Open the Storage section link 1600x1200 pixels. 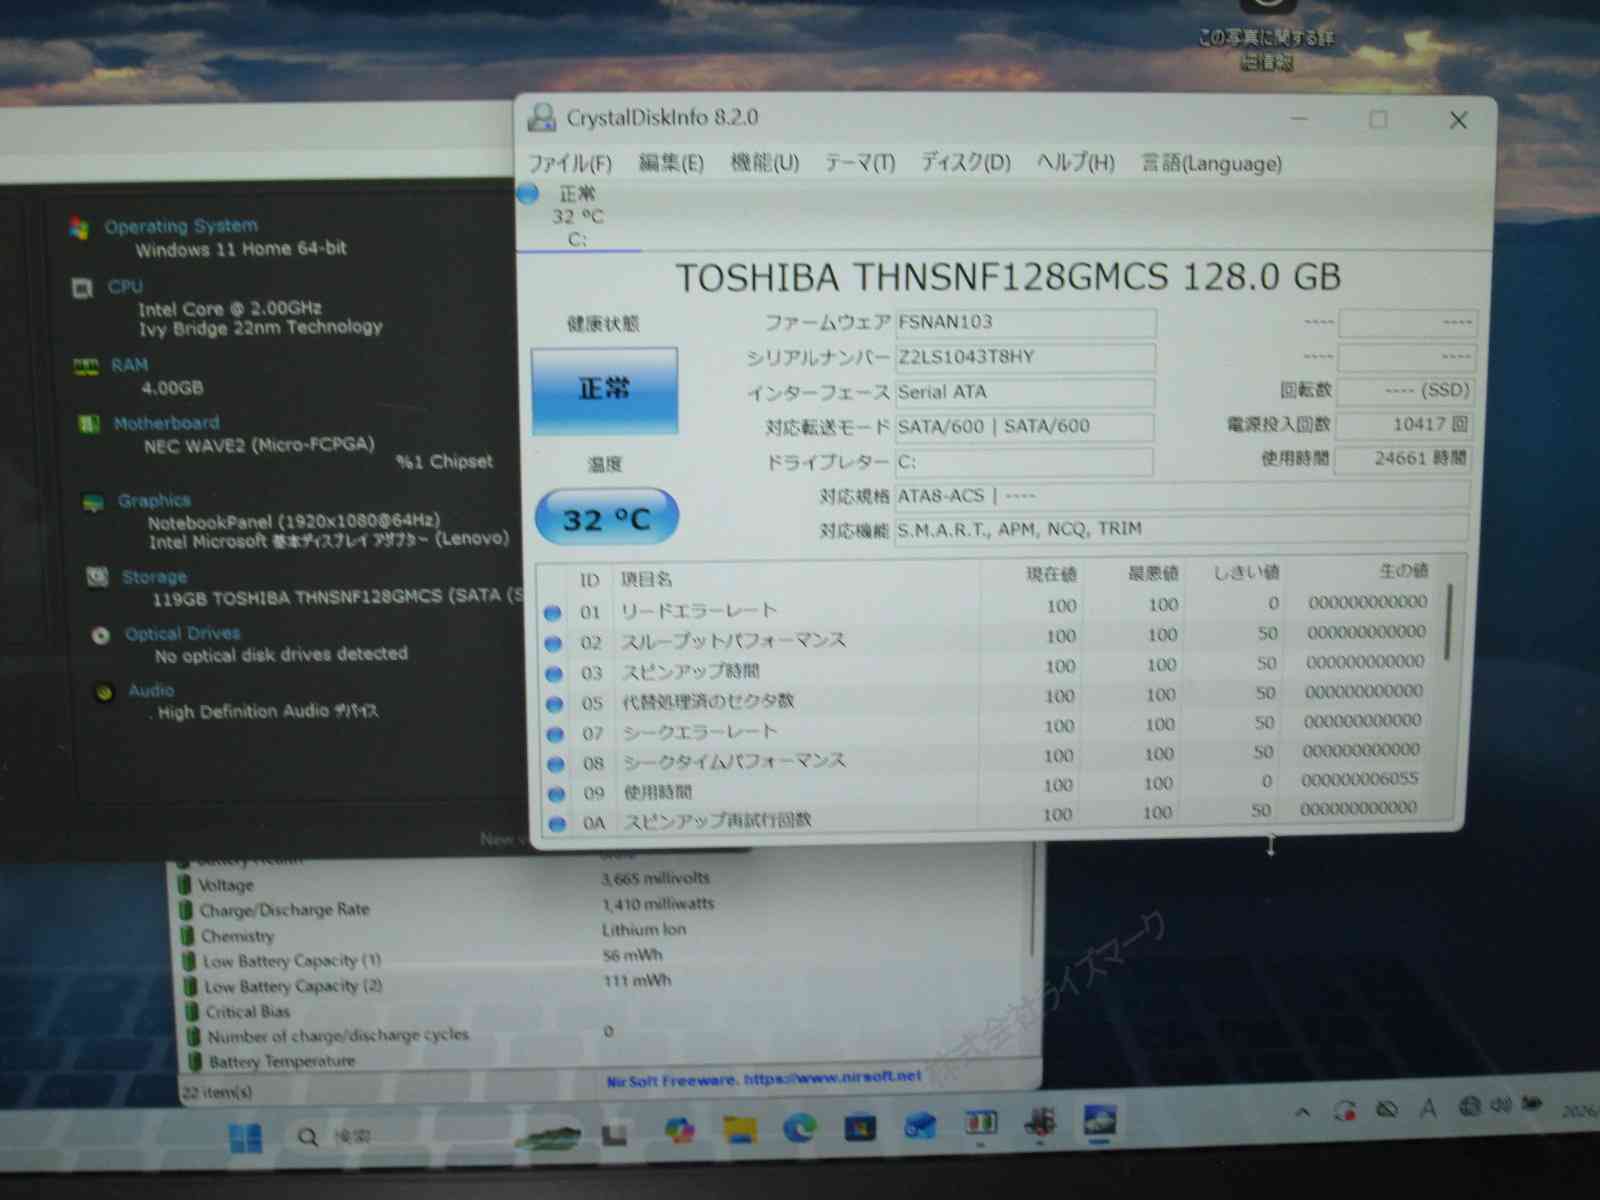[x=154, y=577]
